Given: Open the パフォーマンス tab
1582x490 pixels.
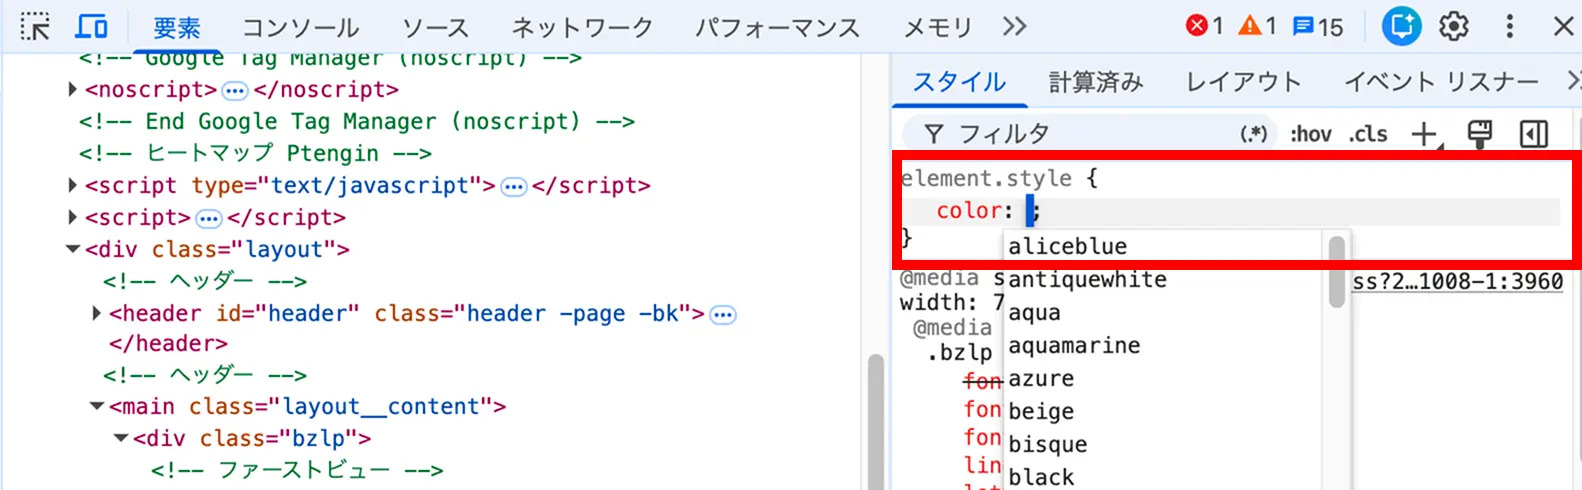Looking at the screenshot, I should coord(777,28).
